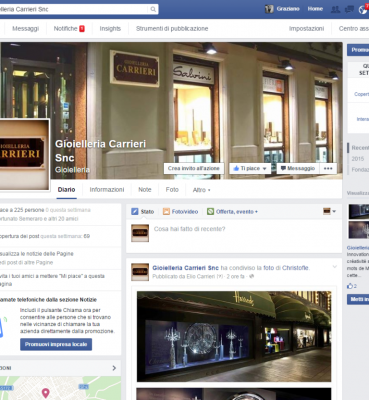Select the Note tab

tap(145, 189)
